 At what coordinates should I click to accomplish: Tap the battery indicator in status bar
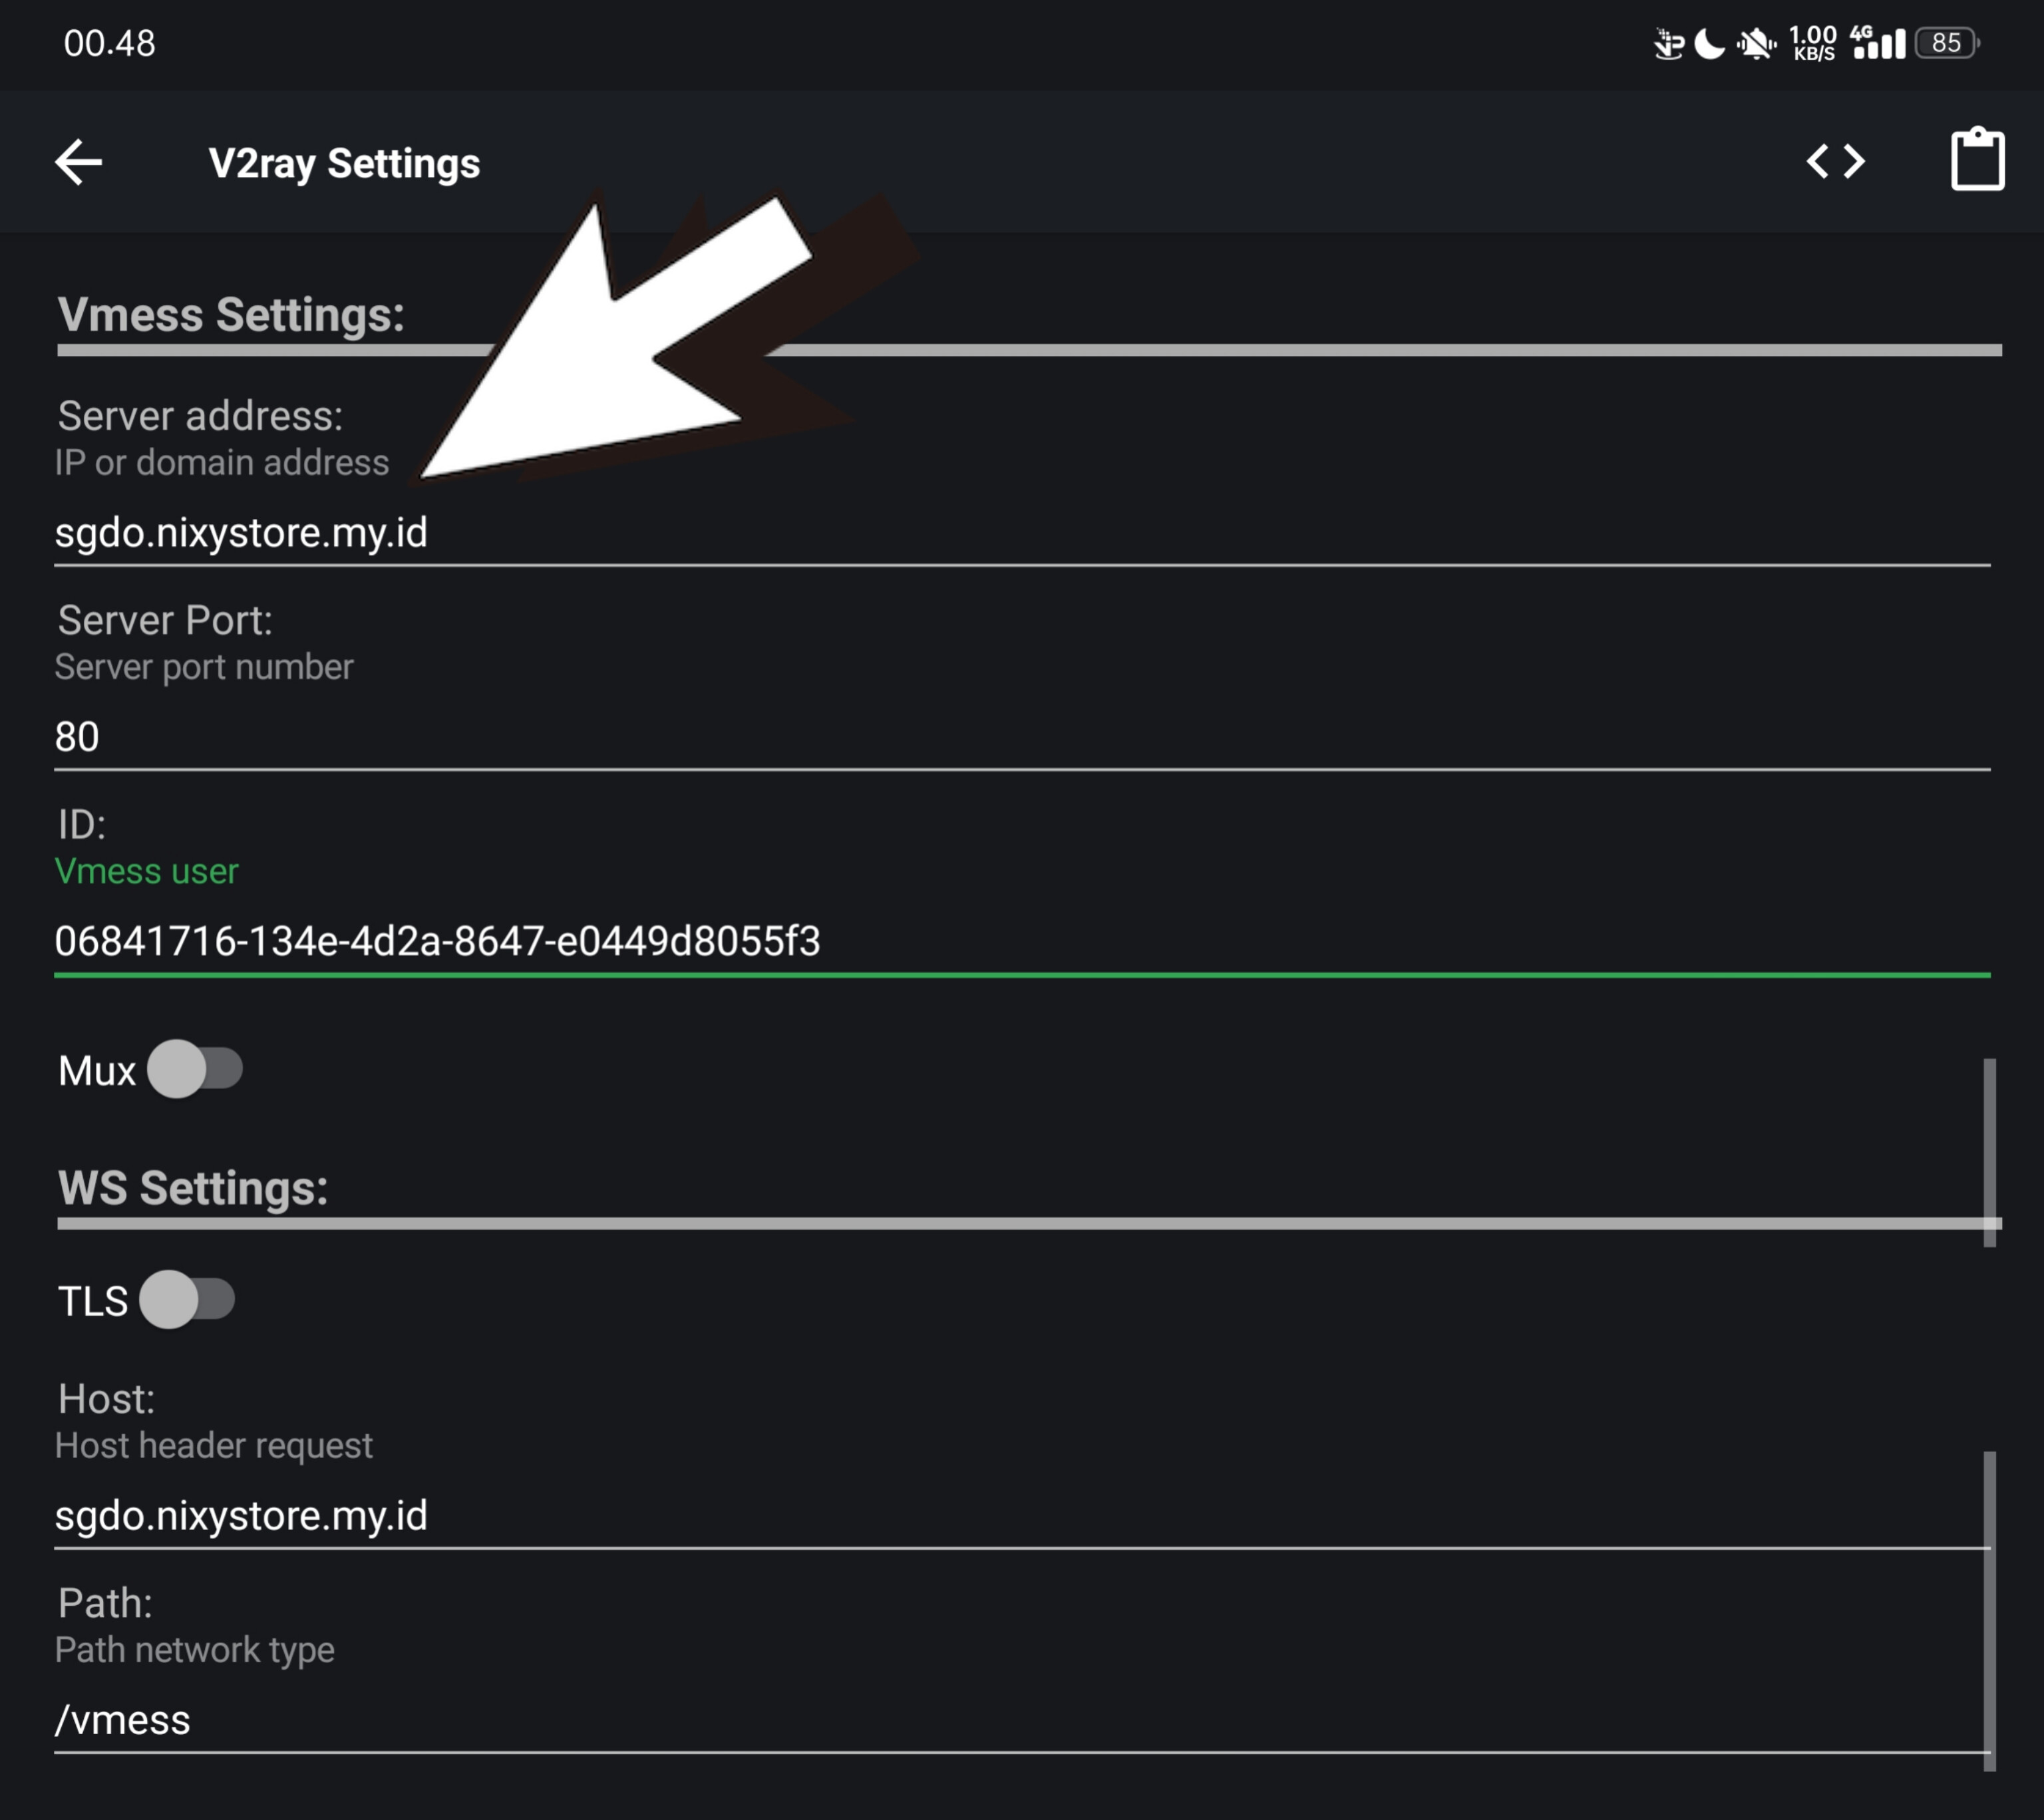(1946, 43)
